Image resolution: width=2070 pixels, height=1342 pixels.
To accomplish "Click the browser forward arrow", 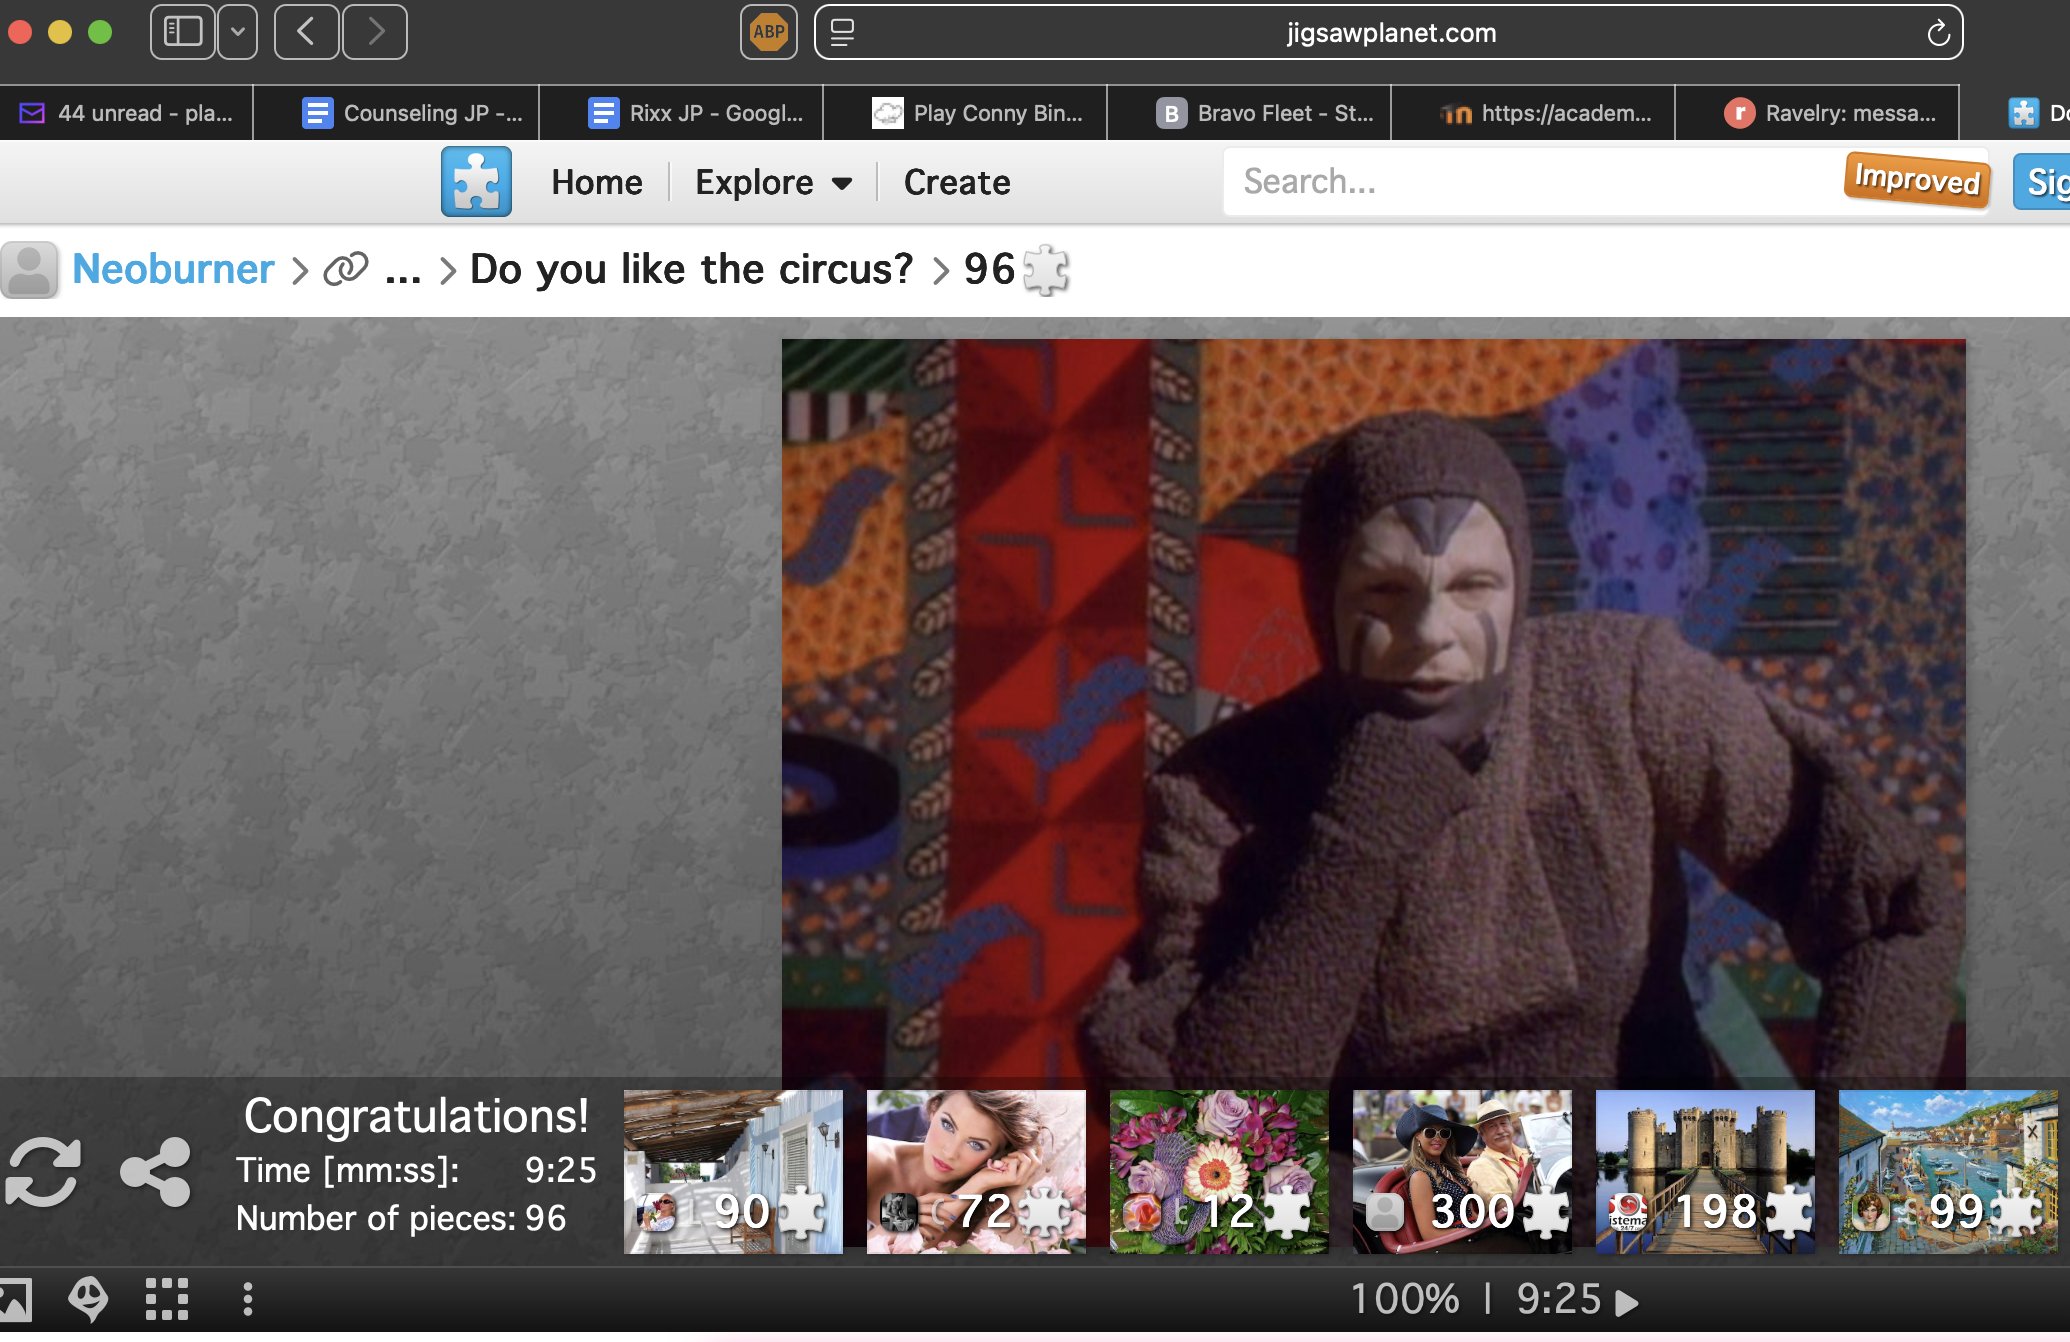I will (375, 32).
